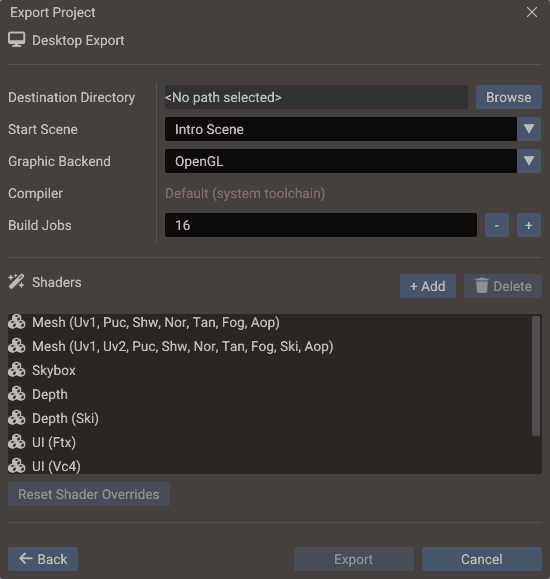Click the Start Scene label
Viewport: 550px width, 579px height.
pyautogui.click(x=43, y=129)
